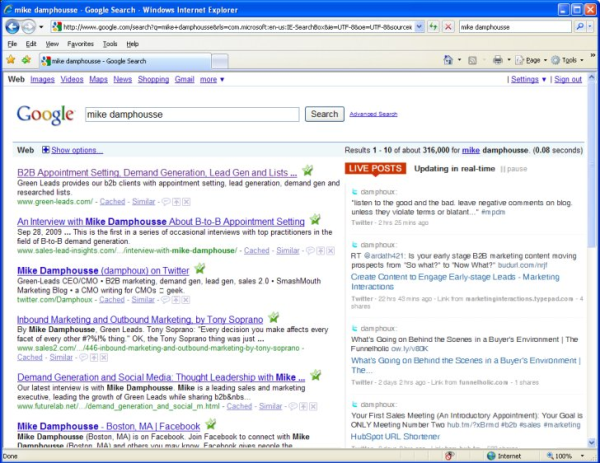Click the Sign out link
Image resolution: width=600 pixels, height=463 pixels.
pyautogui.click(x=568, y=79)
